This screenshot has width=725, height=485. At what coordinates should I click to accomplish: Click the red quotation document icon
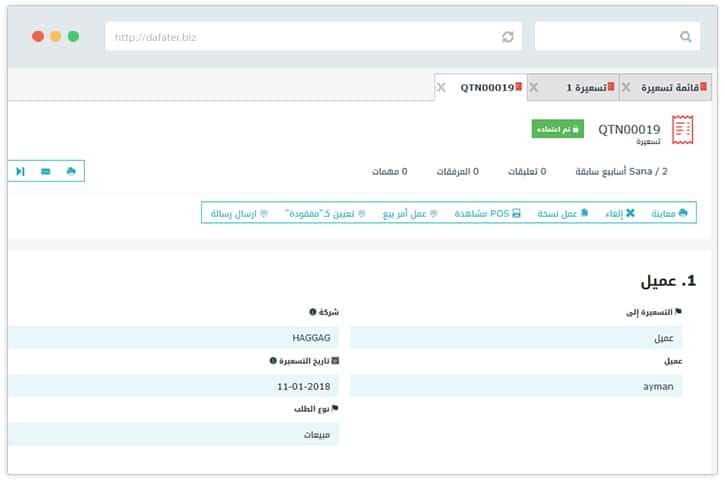(683, 130)
